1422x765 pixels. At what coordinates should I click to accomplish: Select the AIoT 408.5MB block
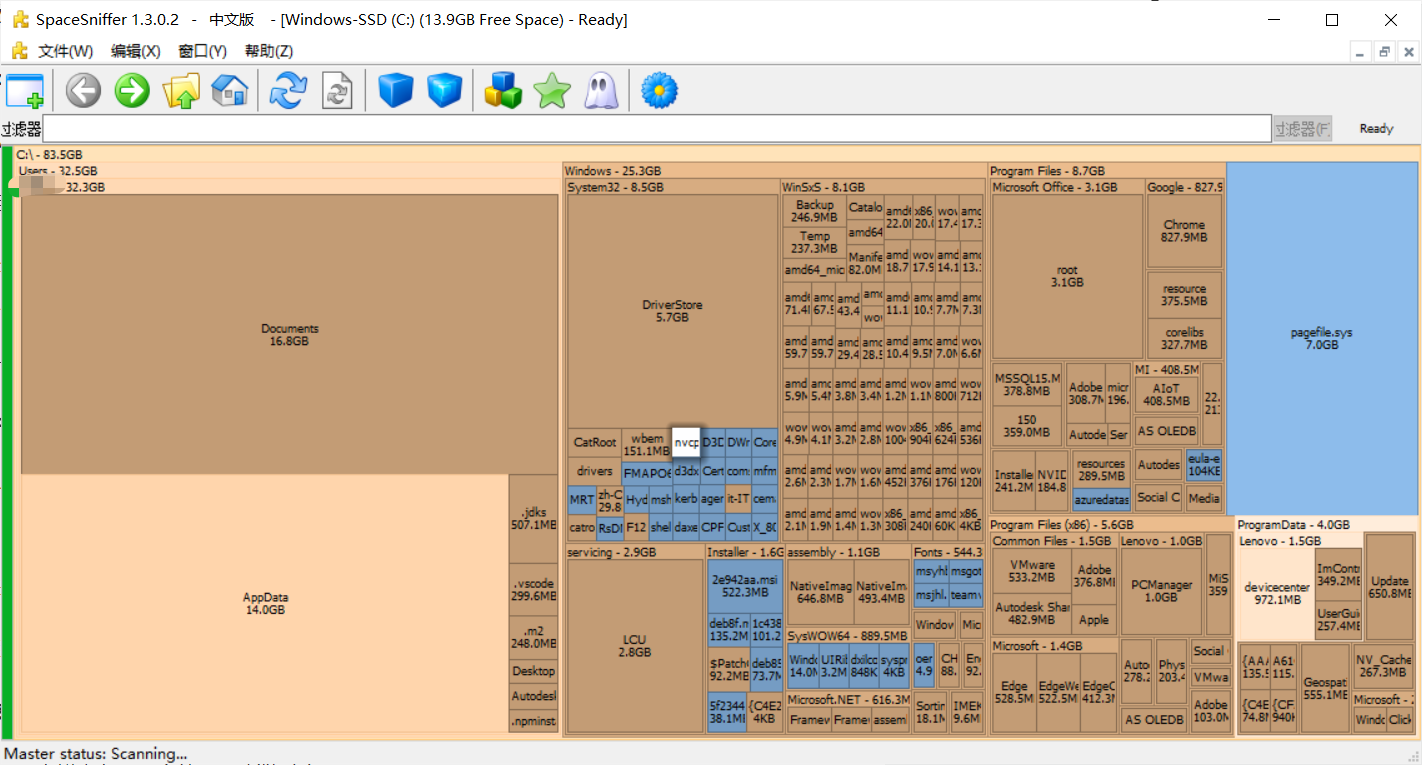click(1166, 395)
